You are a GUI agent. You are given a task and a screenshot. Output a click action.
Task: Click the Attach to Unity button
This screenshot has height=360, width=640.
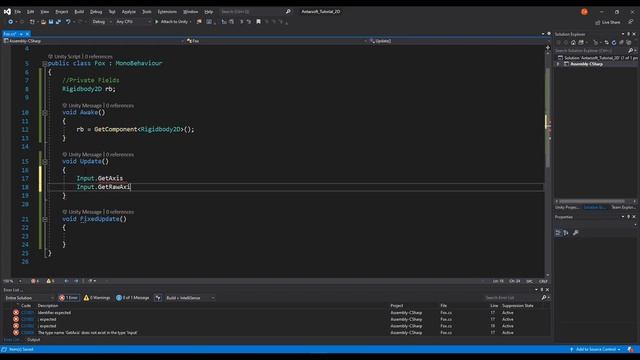[x=173, y=22]
